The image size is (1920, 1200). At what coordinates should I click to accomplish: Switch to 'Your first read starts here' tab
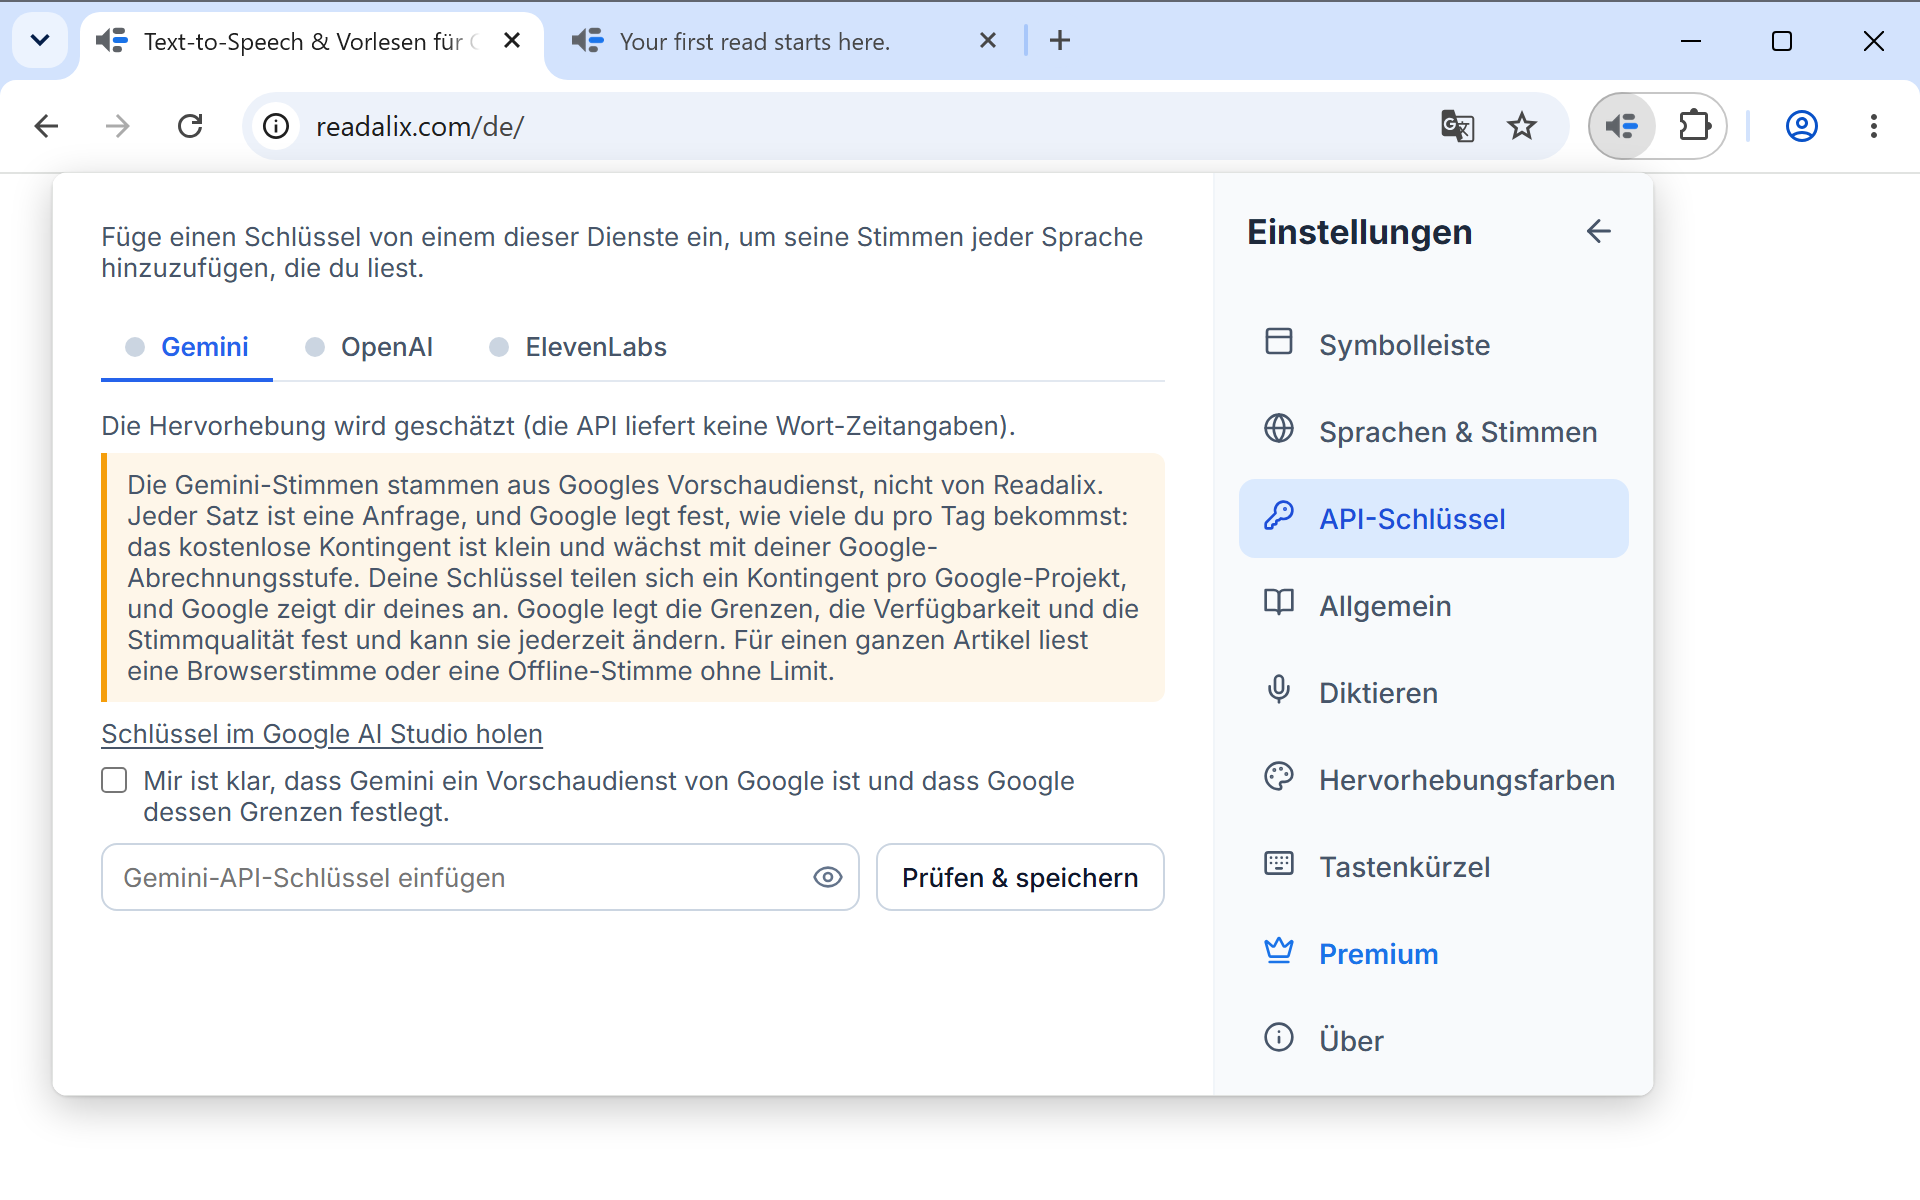tap(755, 42)
